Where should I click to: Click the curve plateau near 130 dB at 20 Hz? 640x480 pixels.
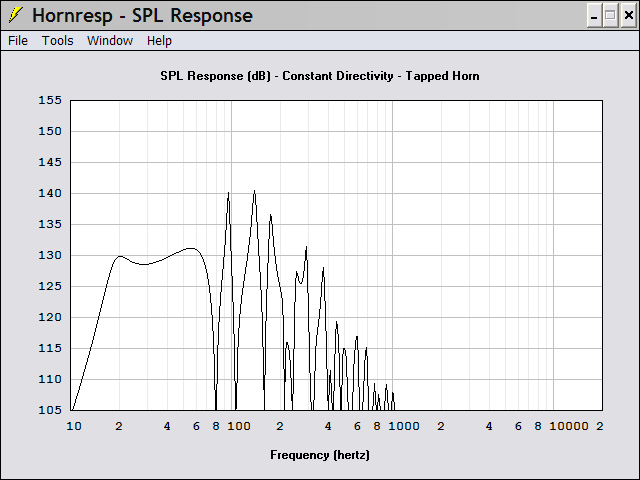[120, 256]
